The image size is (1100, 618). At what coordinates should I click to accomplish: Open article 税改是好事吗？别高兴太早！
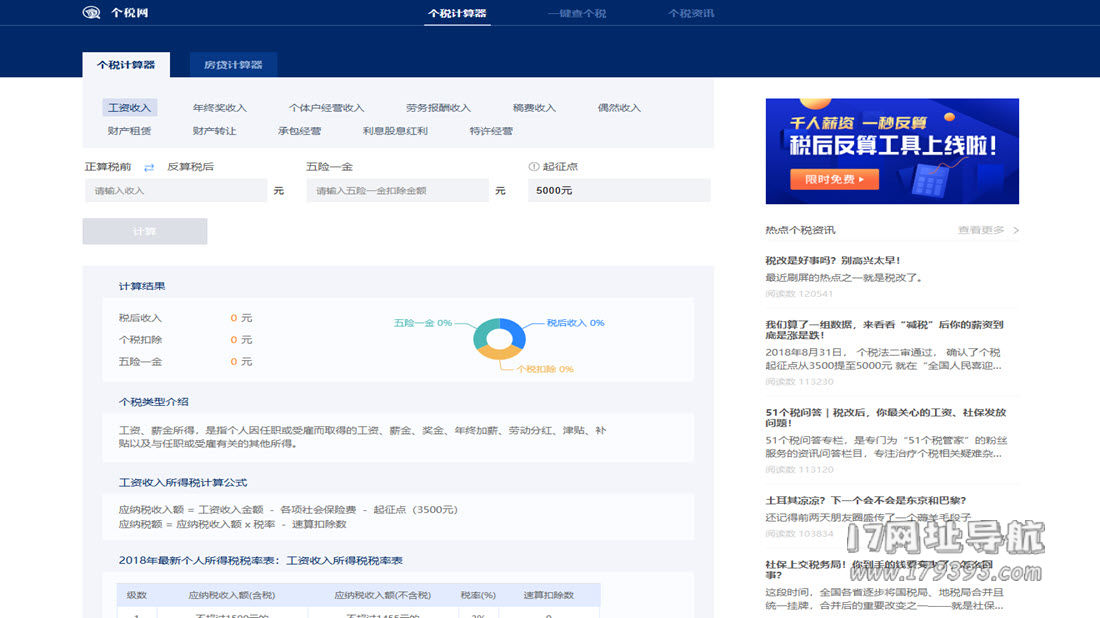[x=833, y=261]
